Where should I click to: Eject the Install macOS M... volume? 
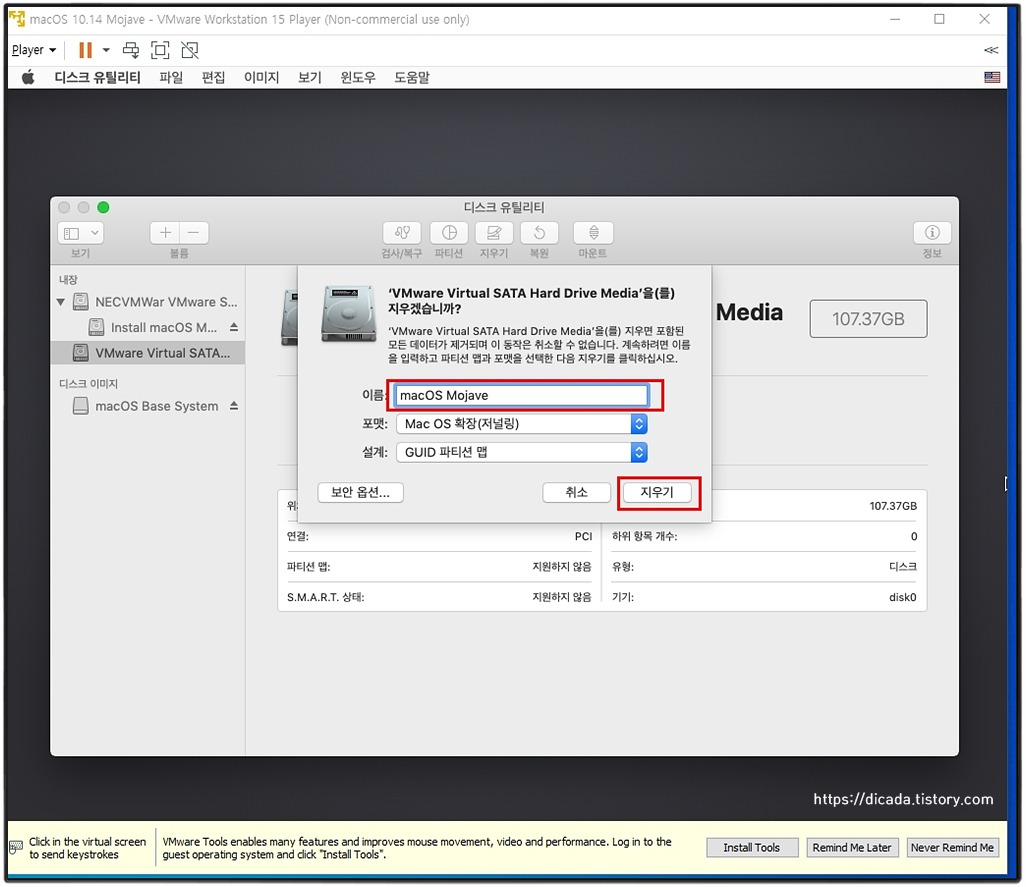pyautogui.click(x=234, y=327)
